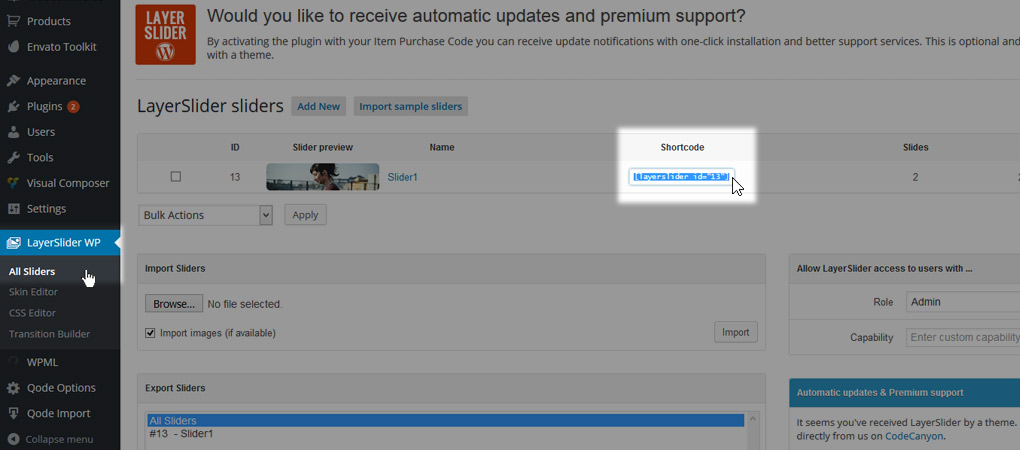Image resolution: width=1020 pixels, height=450 pixels.
Task: Click Collapse menu
Action: (60, 439)
